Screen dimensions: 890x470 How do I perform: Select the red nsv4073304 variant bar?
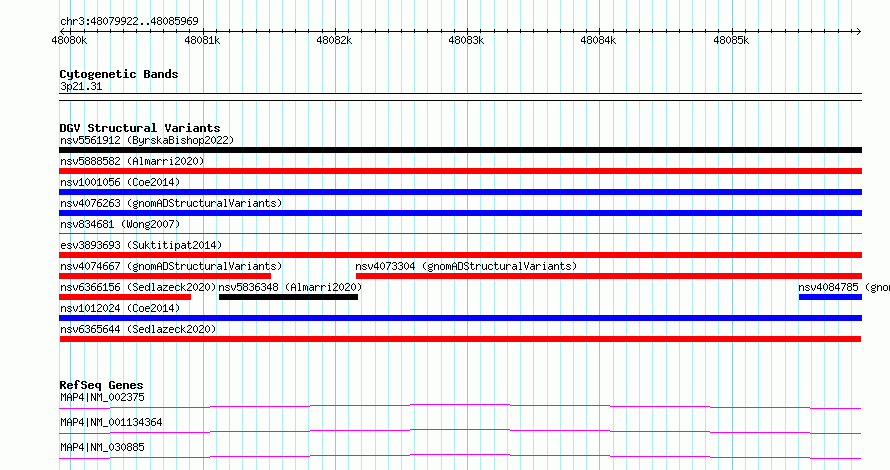click(609, 276)
